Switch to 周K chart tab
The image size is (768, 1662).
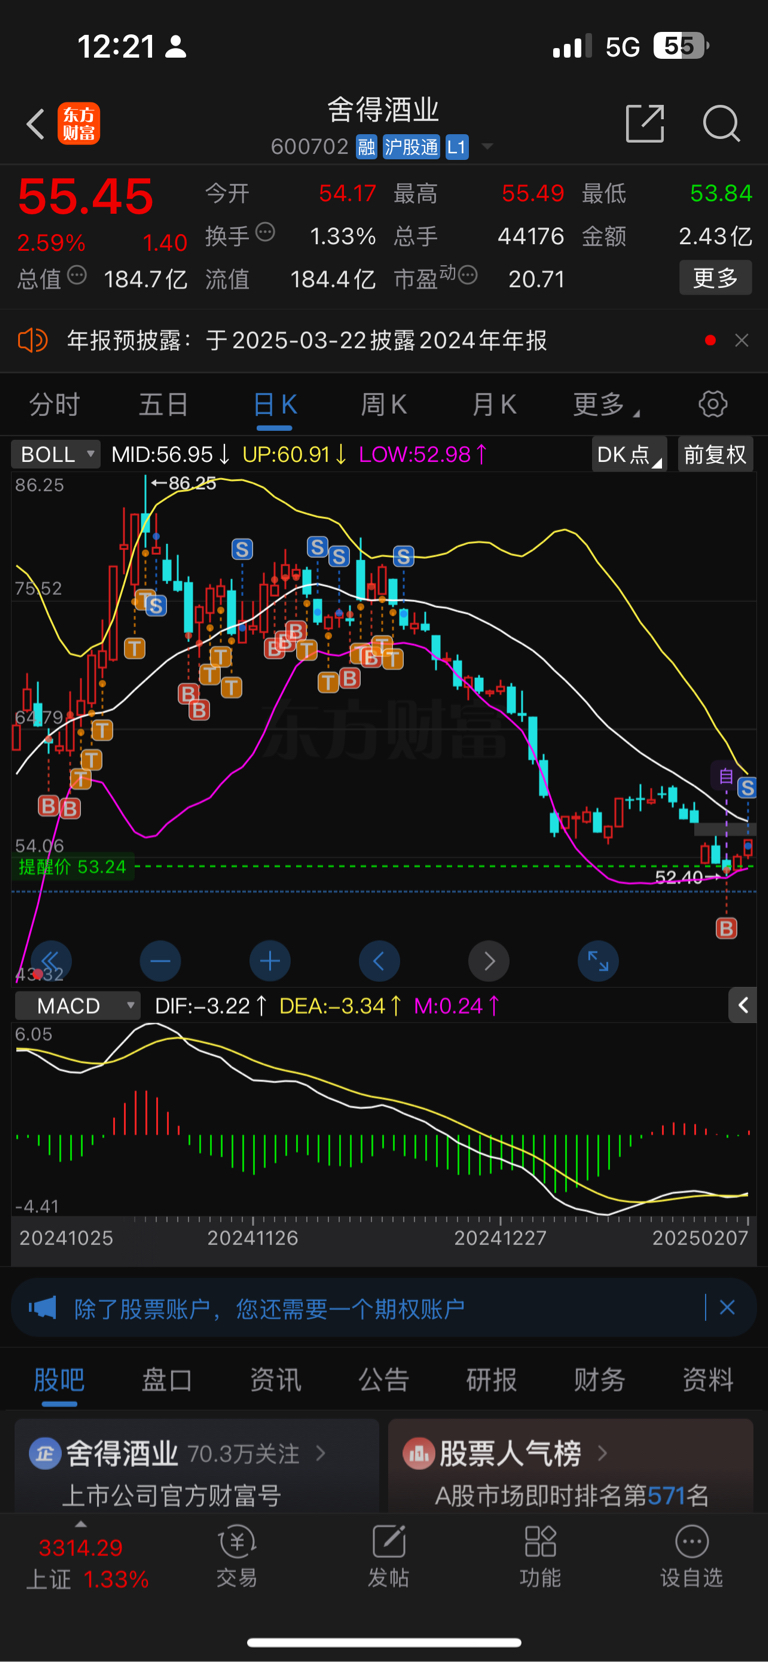click(384, 404)
